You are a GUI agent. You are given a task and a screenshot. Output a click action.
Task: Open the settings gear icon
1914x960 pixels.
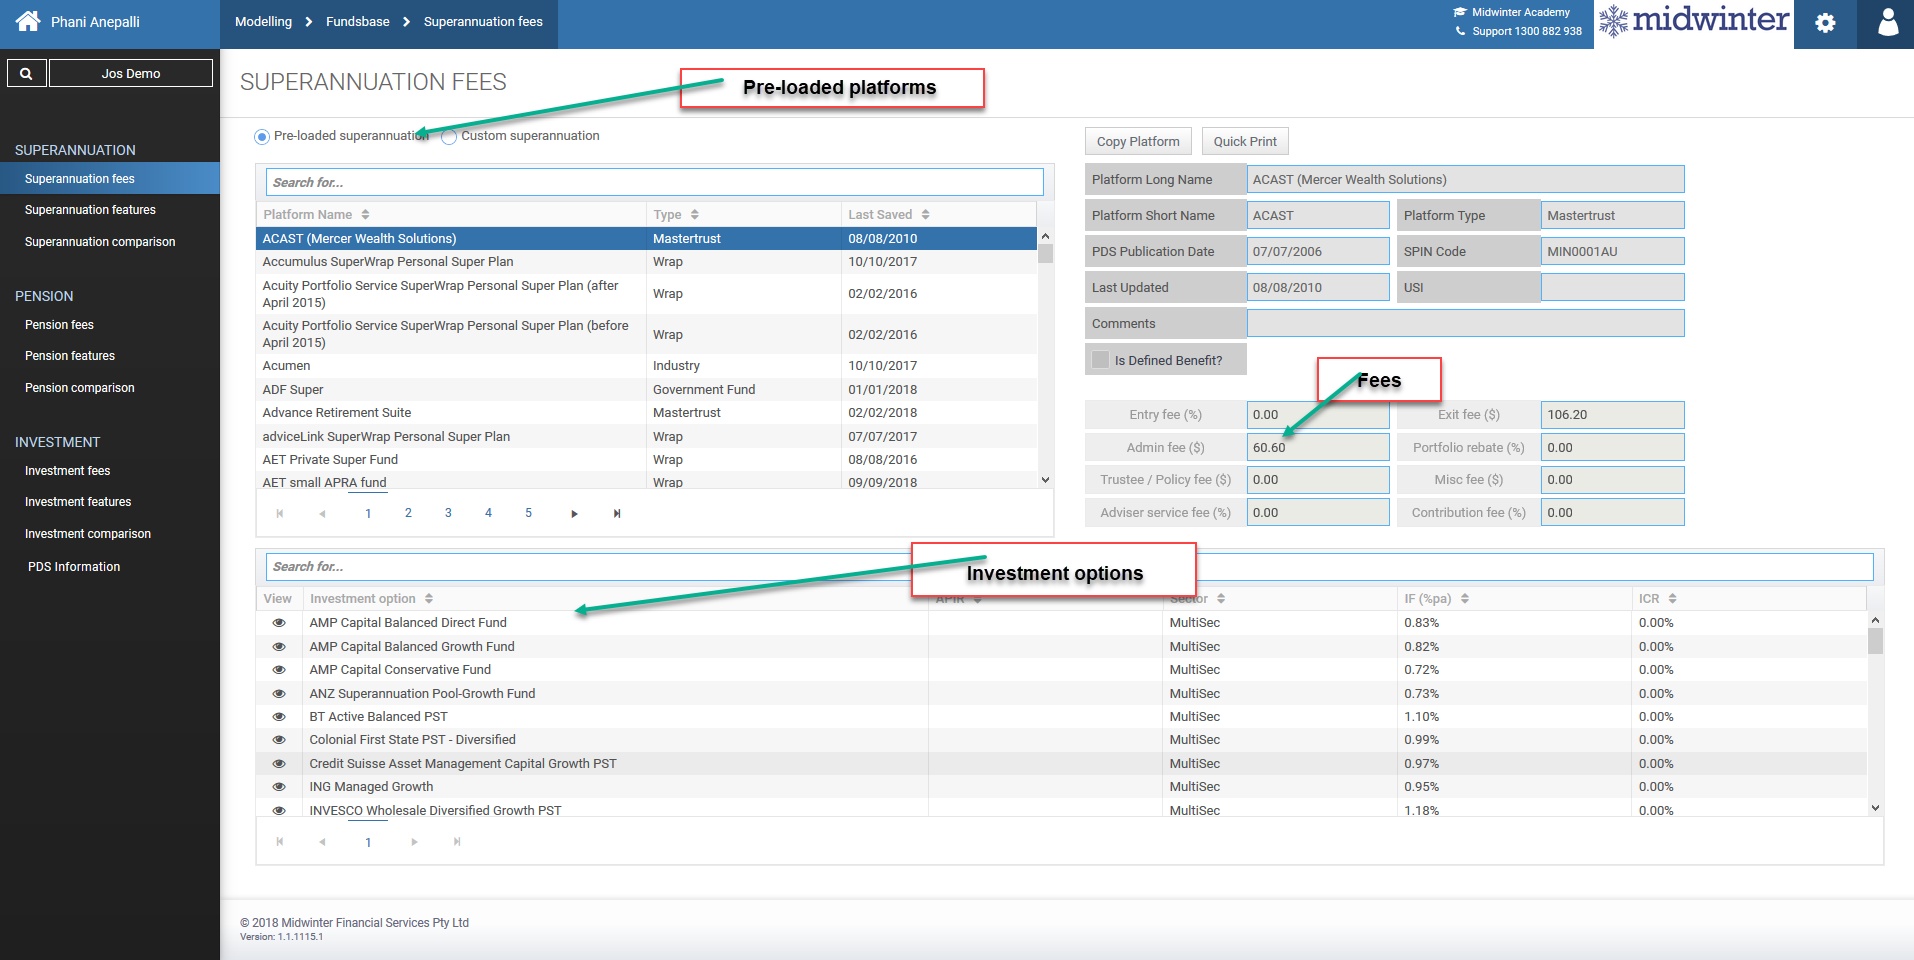point(1825,23)
